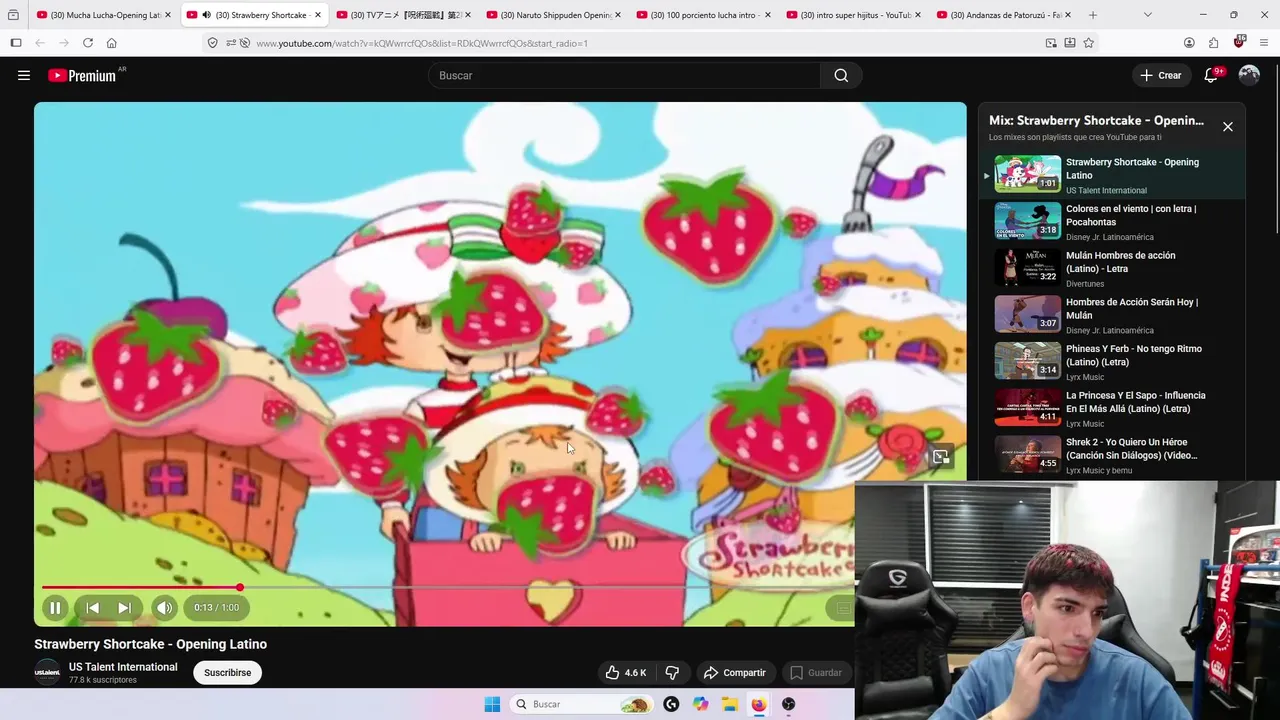Reload the current page
This screenshot has width=1280, height=720.
pyautogui.click(x=88, y=43)
